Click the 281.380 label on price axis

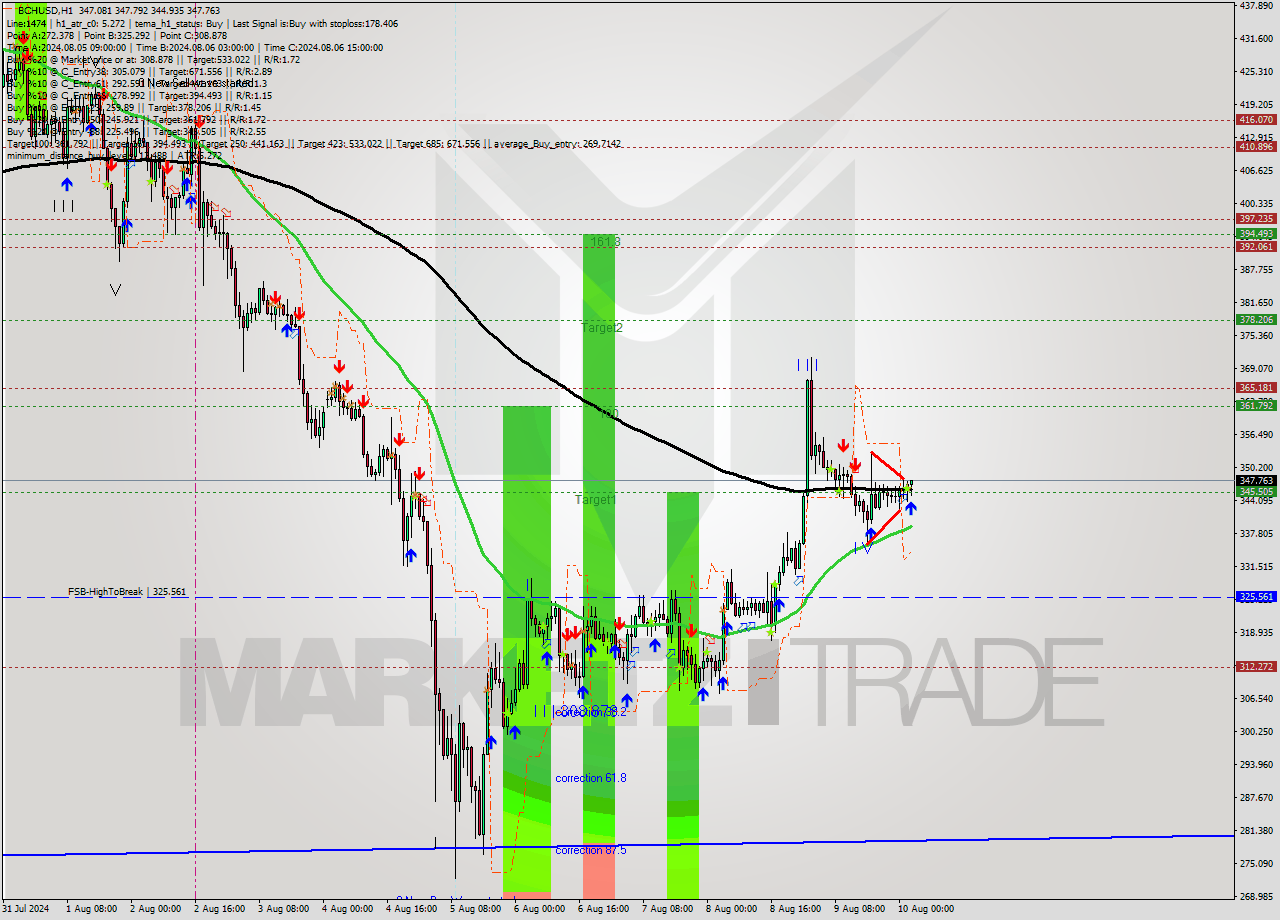click(1256, 830)
